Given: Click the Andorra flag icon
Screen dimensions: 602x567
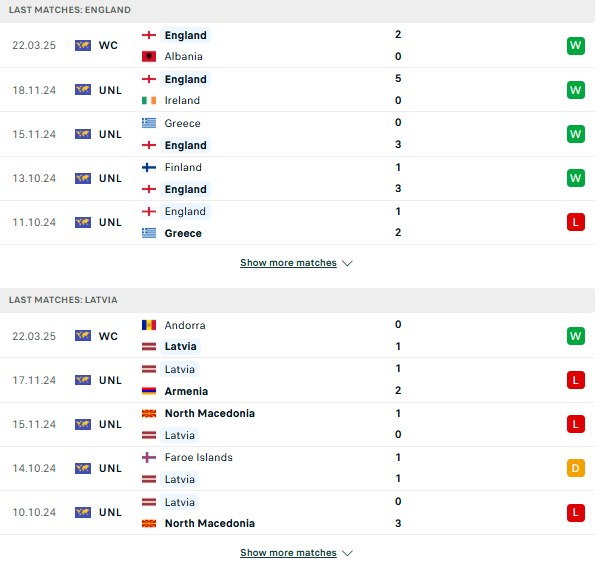Looking at the screenshot, I should click(x=149, y=325).
